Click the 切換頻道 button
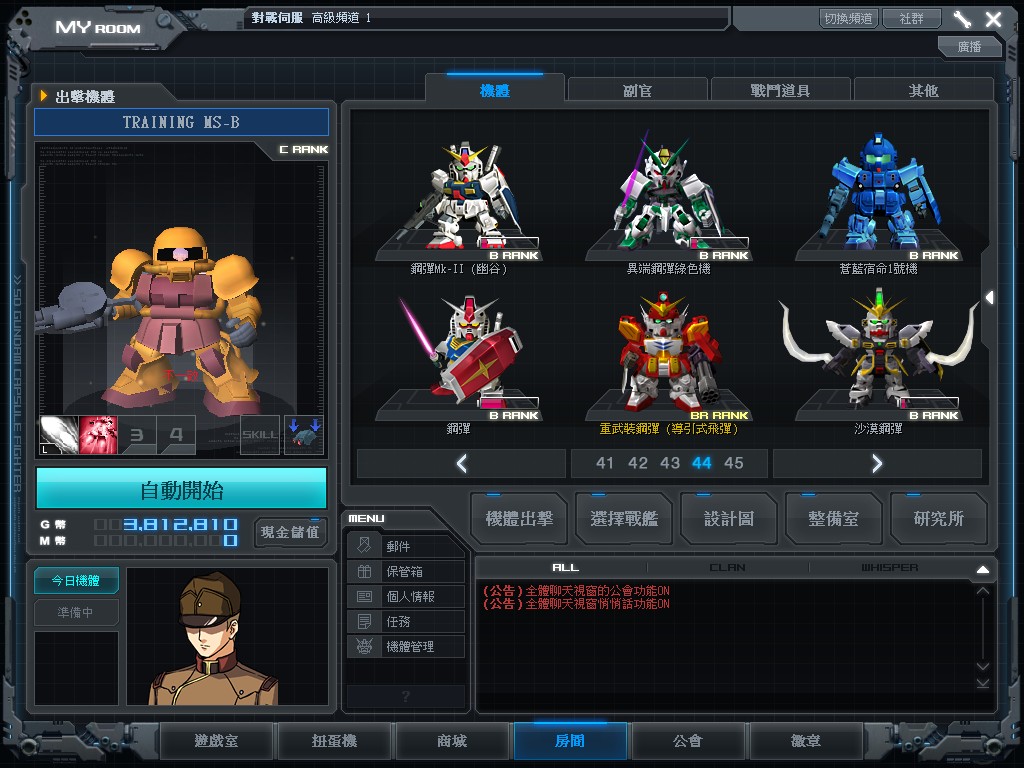Image resolution: width=1024 pixels, height=768 pixels. (x=848, y=18)
